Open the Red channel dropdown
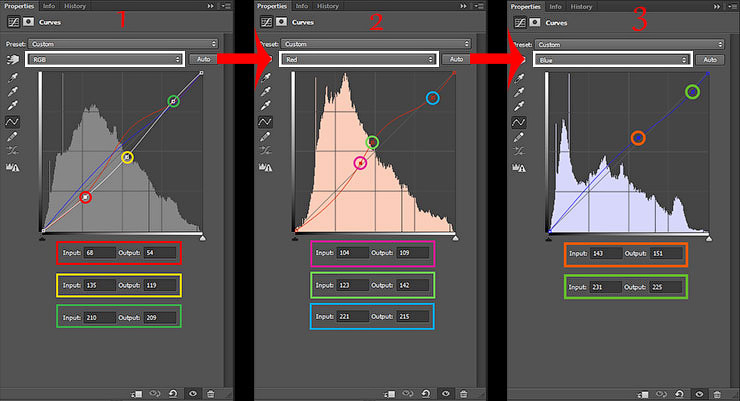Image resolution: width=740 pixels, height=401 pixels. click(358, 59)
